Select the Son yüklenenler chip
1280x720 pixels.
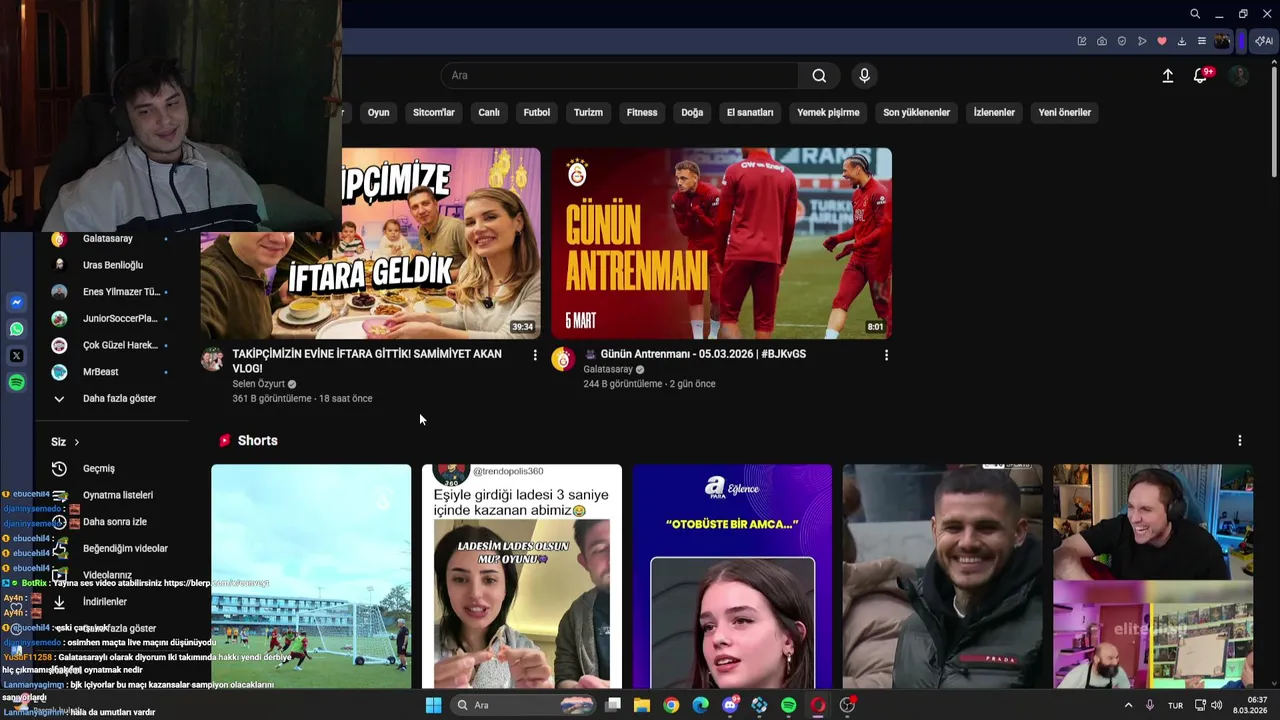[916, 113]
